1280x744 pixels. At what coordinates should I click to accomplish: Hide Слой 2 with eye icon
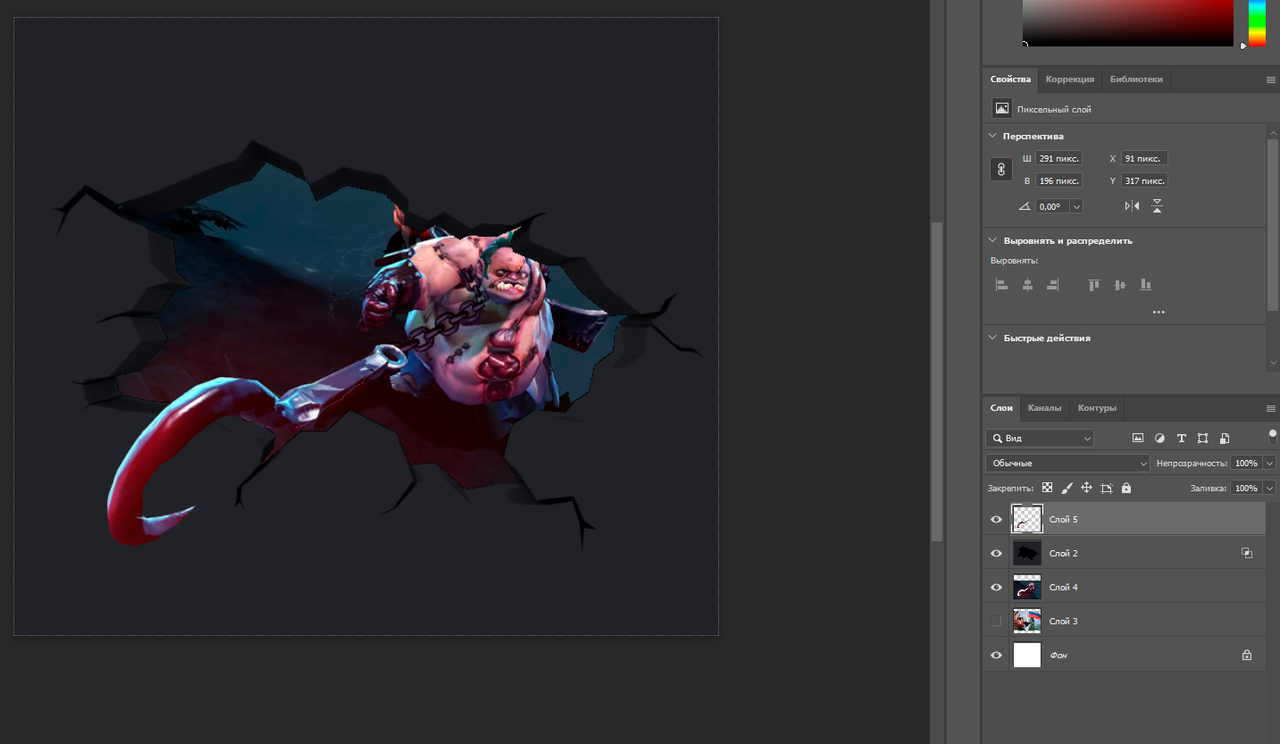[996, 553]
